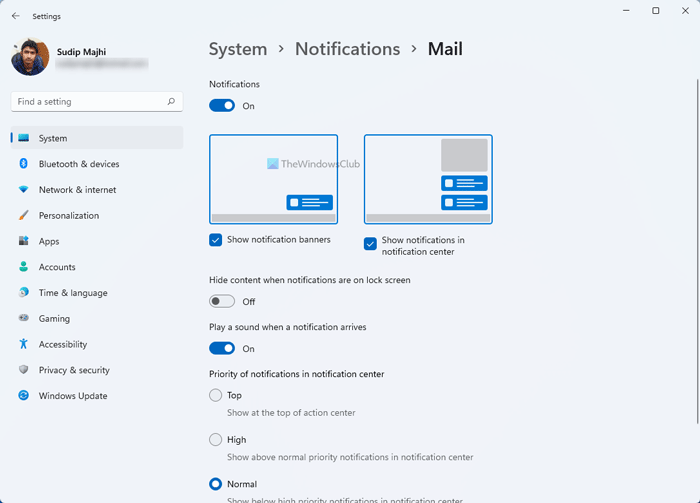Click the Network & internet Wi-Fi icon
The height and width of the screenshot is (503, 700).
(x=23, y=190)
